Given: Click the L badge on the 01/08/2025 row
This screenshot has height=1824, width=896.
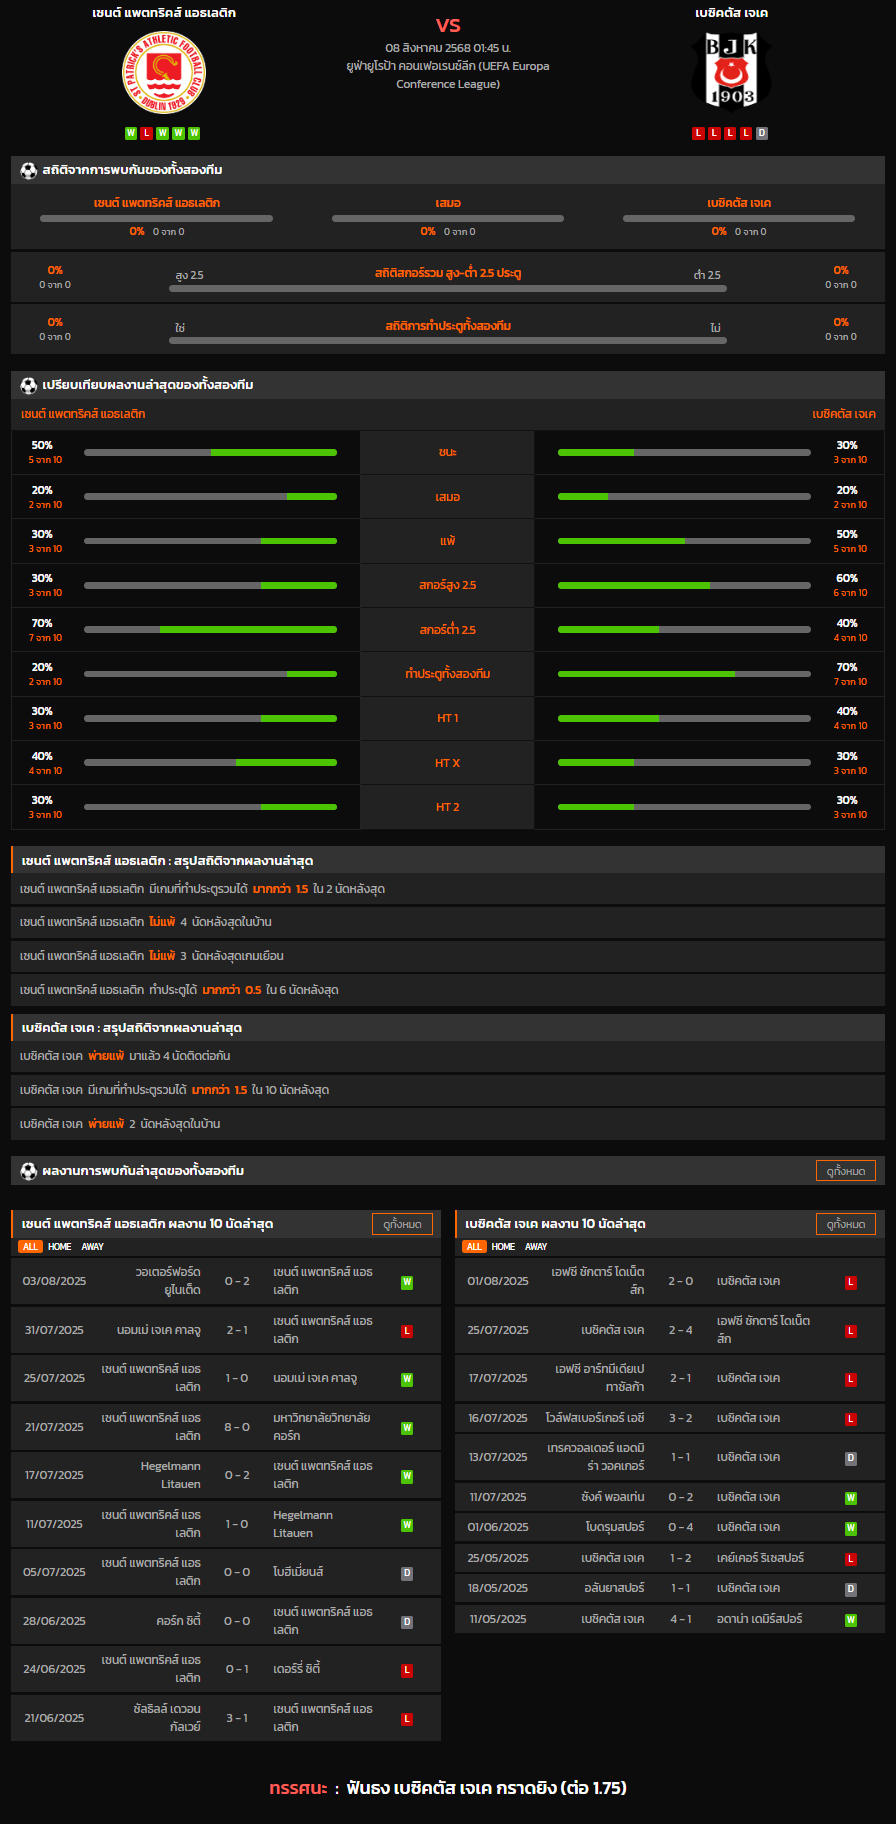Looking at the screenshot, I should pyautogui.click(x=851, y=1282).
